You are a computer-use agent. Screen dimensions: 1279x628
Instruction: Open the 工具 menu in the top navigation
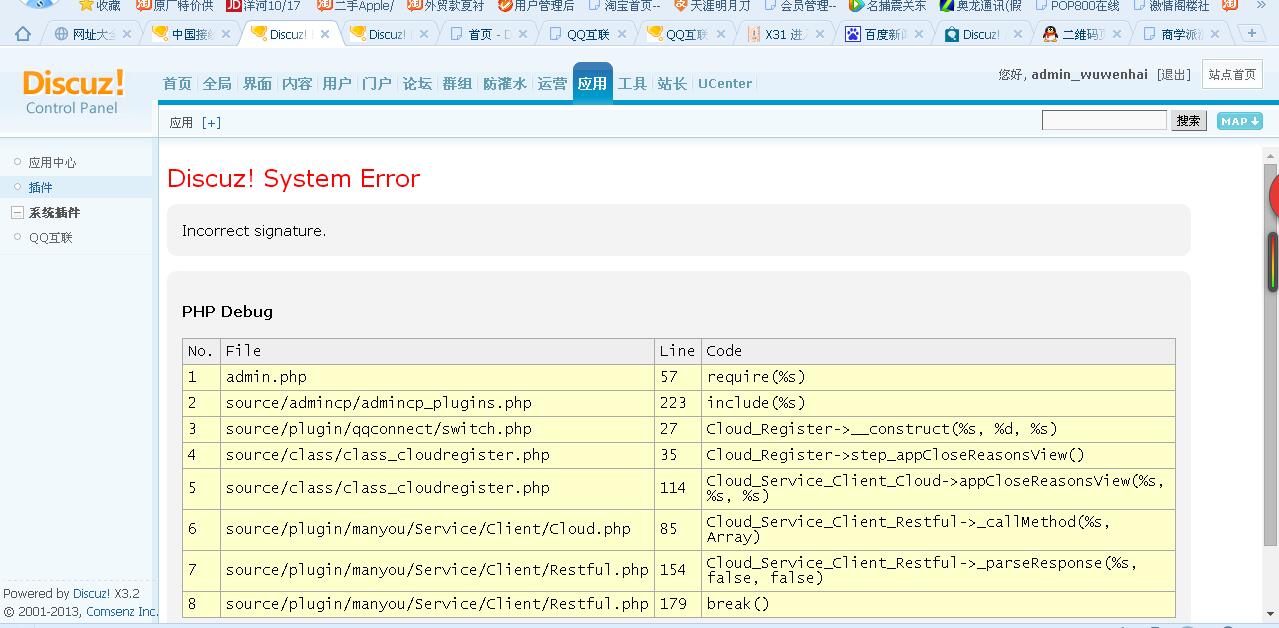click(632, 84)
